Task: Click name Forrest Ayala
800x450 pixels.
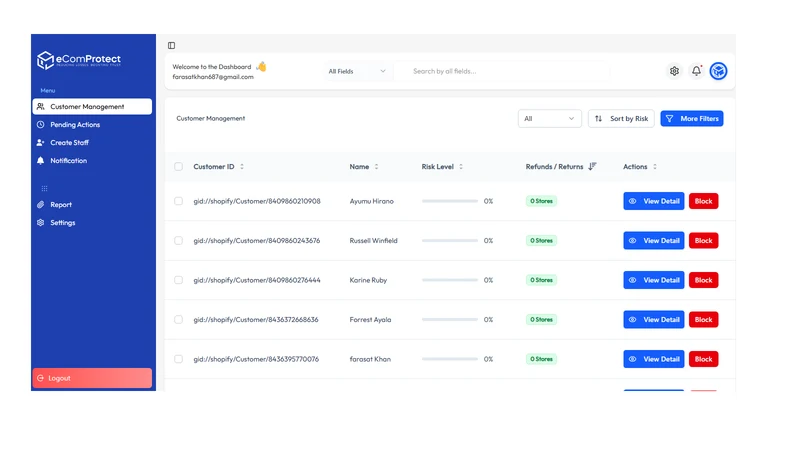Action: coord(370,319)
